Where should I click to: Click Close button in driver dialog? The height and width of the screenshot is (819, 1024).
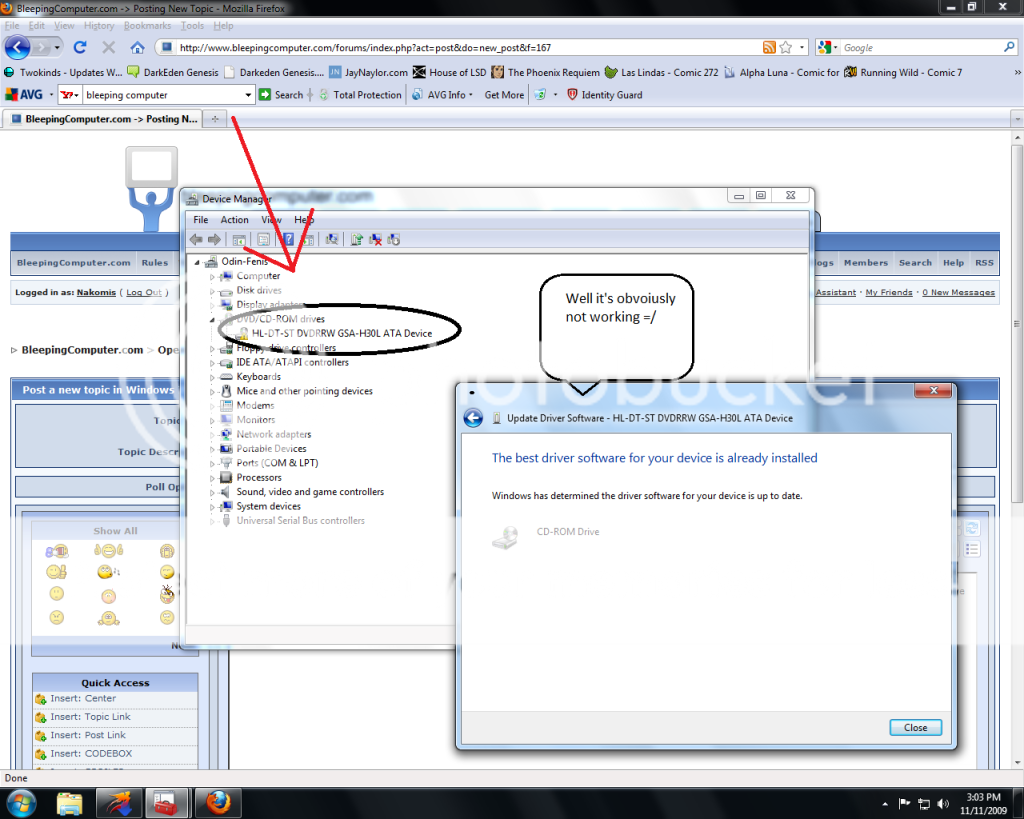[915, 727]
